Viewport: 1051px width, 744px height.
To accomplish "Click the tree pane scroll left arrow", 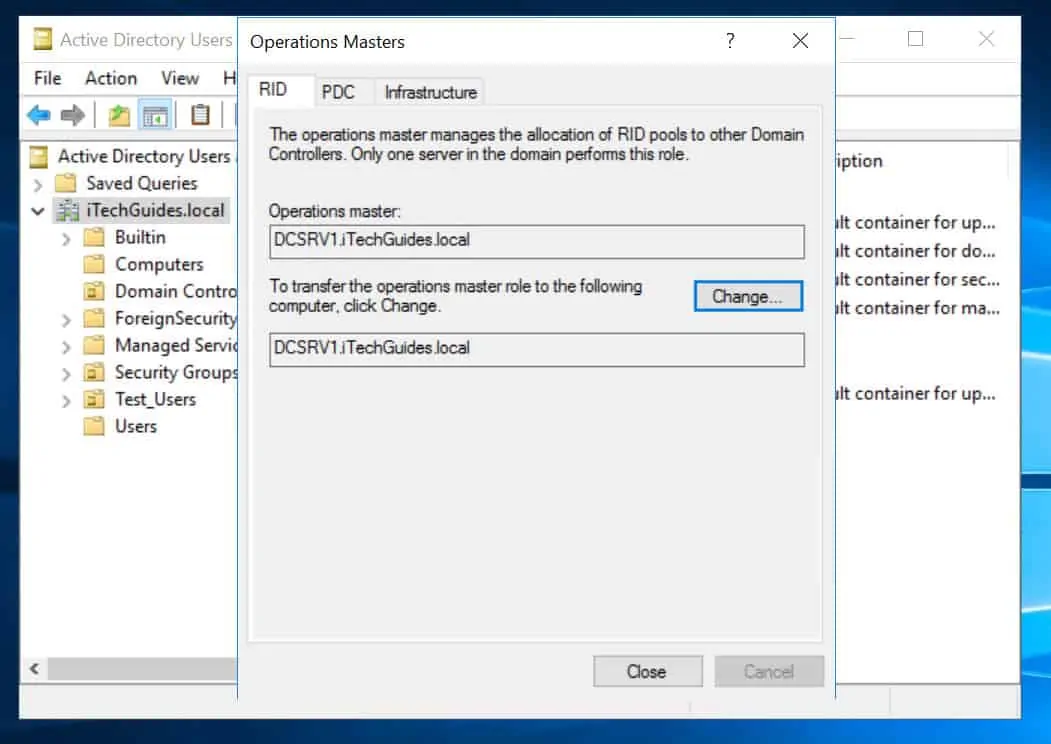I will point(34,668).
